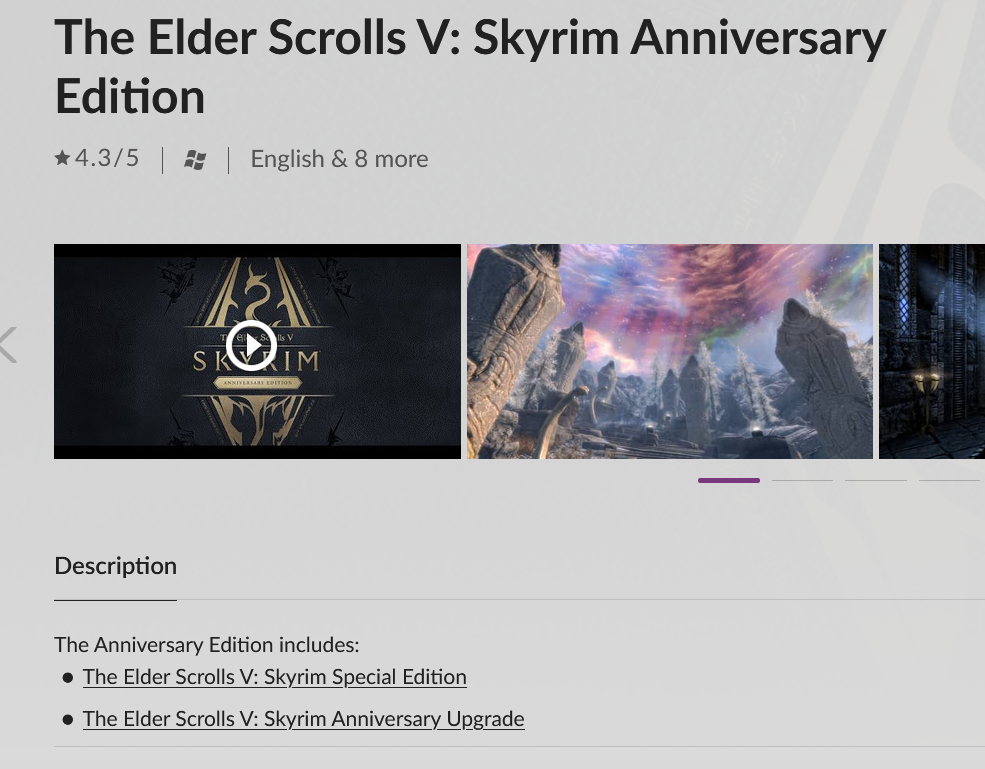Expand the "English & 8 more" languages list
The width and height of the screenshot is (985, 769).
[339, 159]
